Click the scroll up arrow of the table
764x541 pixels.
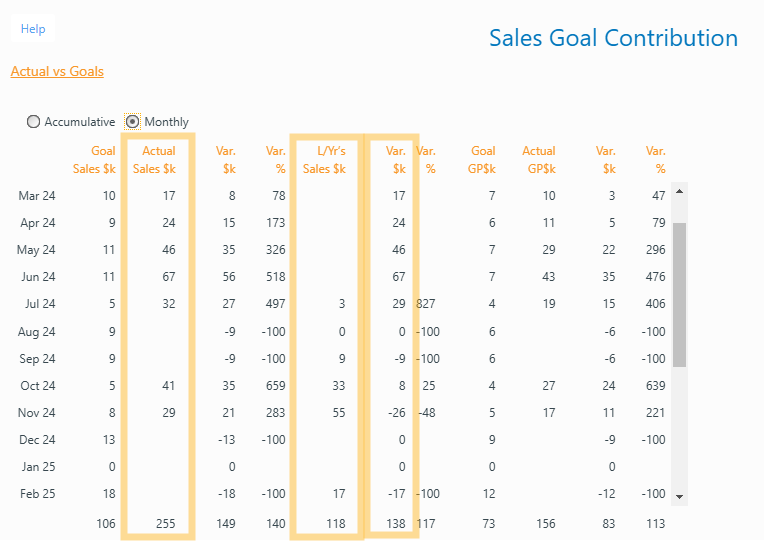click(x=680, y=190)
